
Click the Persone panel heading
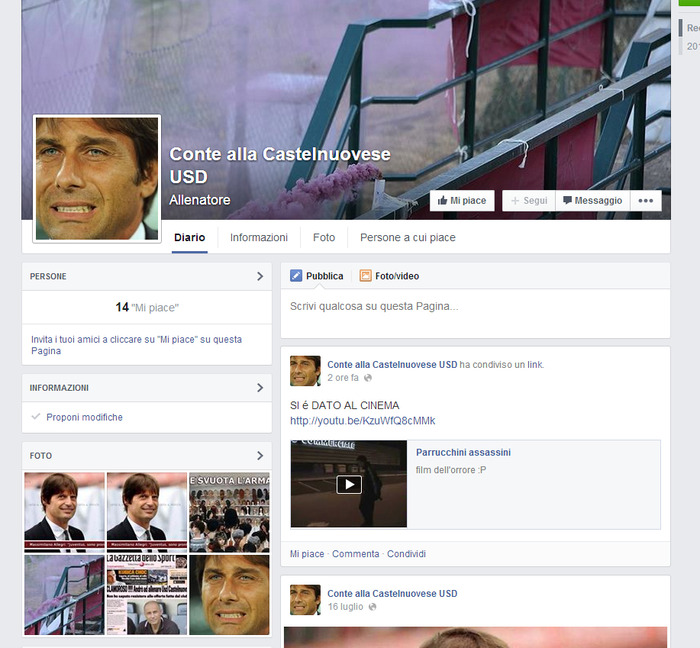48,276
